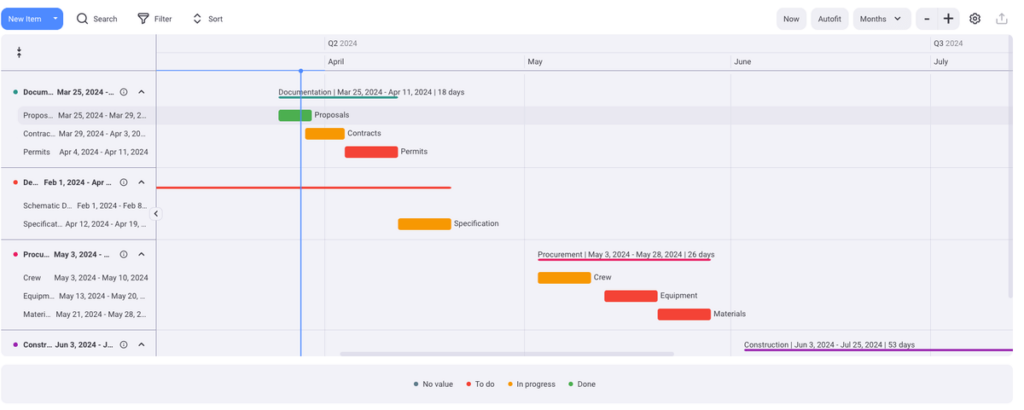Click the export upload icon

1001,19
